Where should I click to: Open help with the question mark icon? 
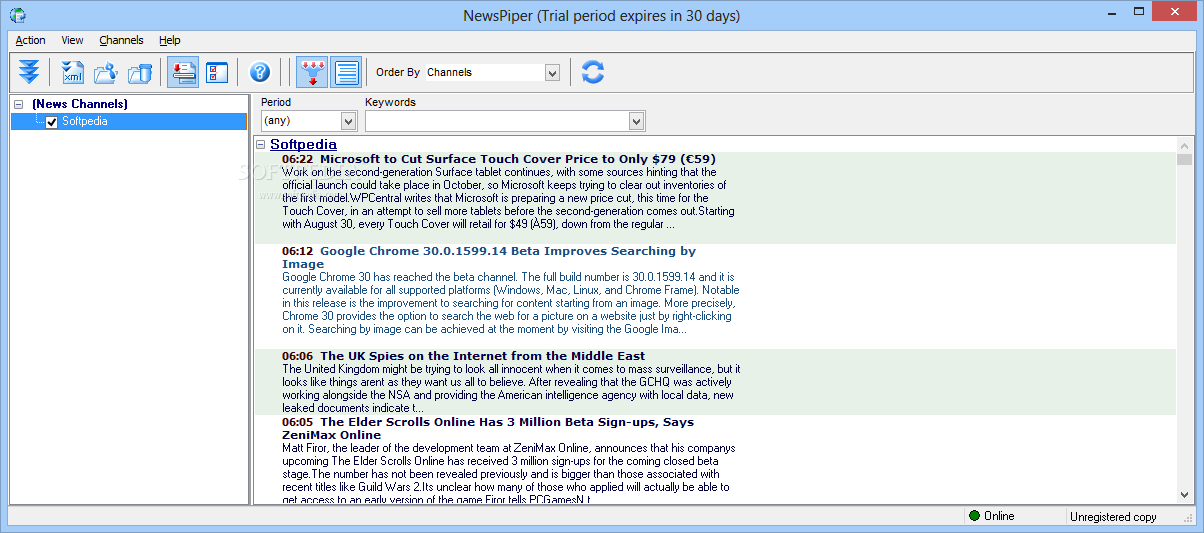[x=260, y=72]
